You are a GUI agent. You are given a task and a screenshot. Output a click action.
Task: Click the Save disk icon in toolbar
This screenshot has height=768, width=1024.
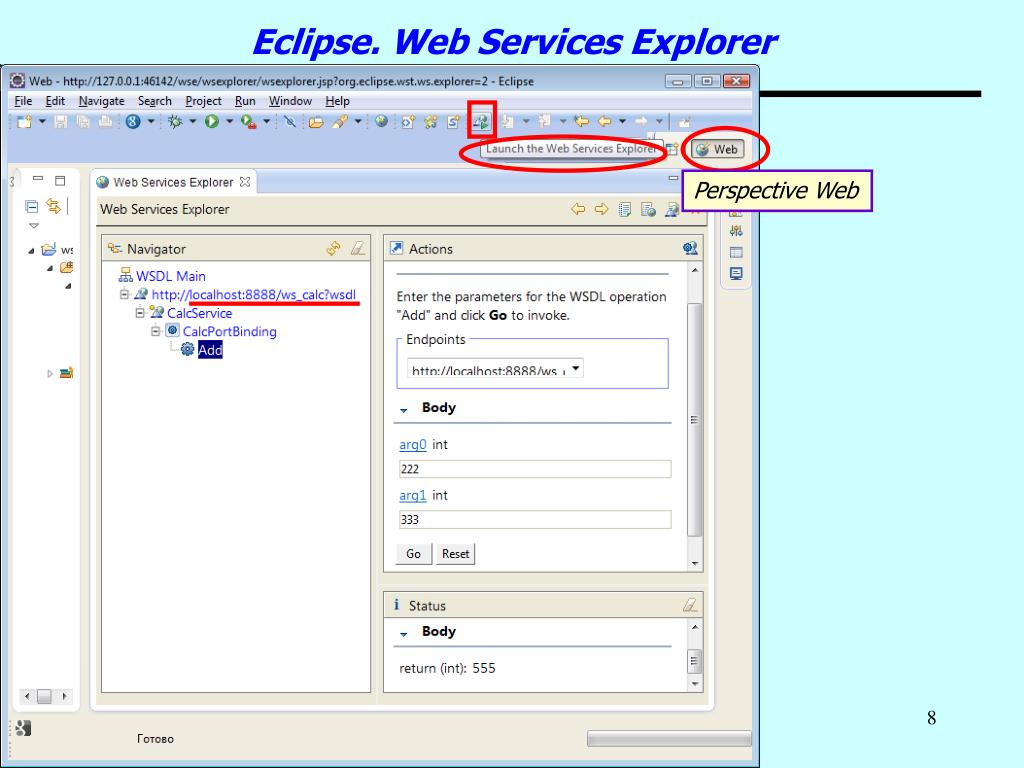coord(61,121)
